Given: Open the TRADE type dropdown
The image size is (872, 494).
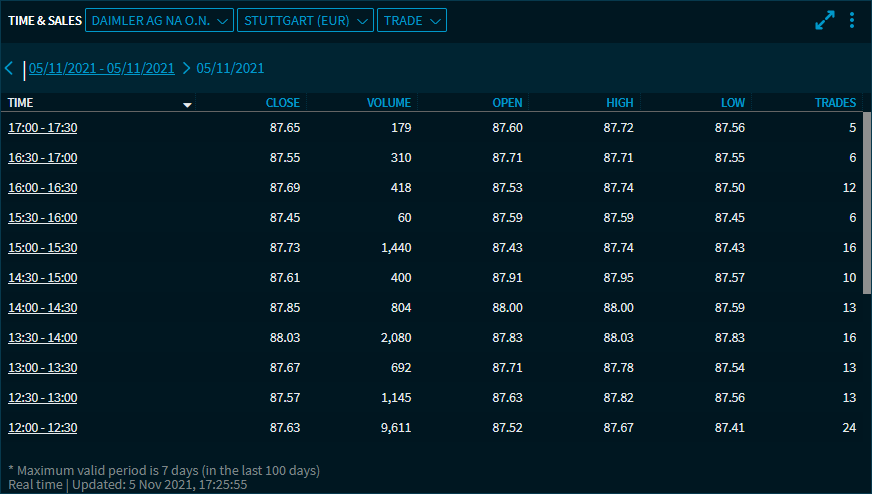Looking at the screenshot, I should [411, 20].
